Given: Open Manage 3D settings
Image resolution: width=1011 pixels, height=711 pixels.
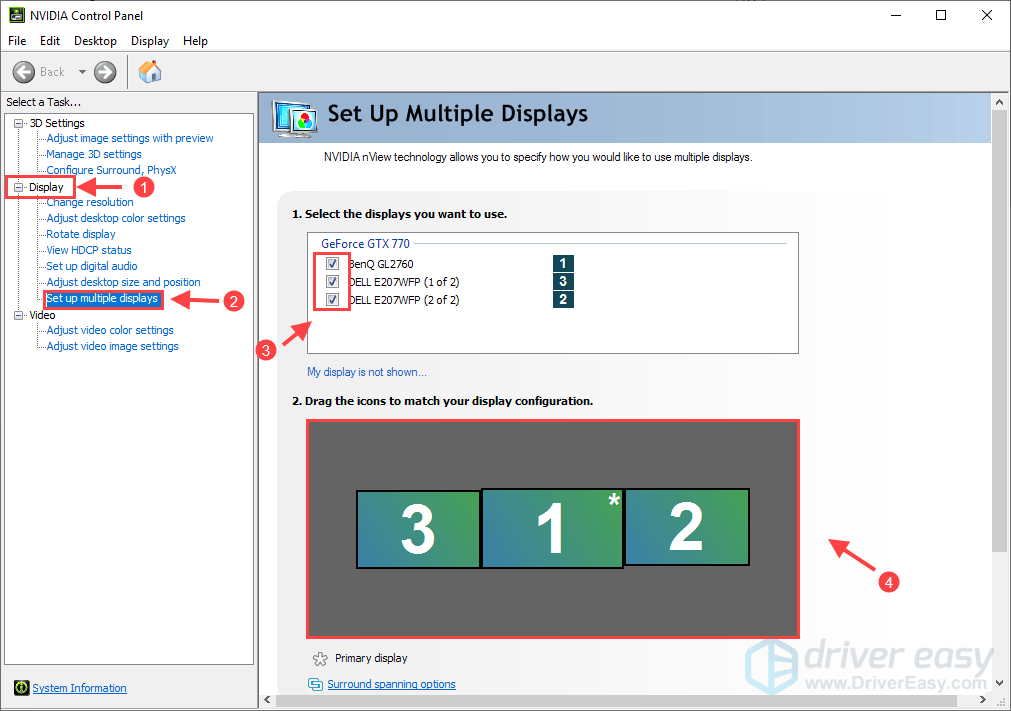Looking at the screenshot, I should point(93,154).
